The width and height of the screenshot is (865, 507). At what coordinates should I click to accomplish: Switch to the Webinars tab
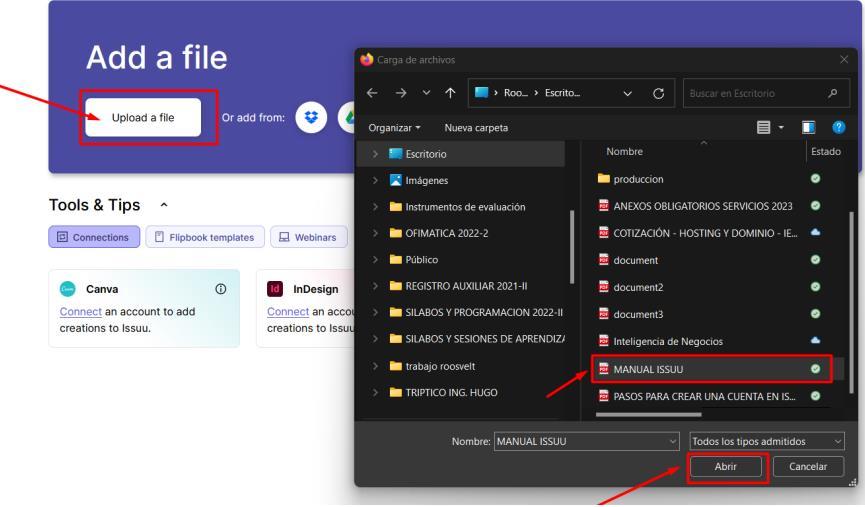click(x=308, y=237)
